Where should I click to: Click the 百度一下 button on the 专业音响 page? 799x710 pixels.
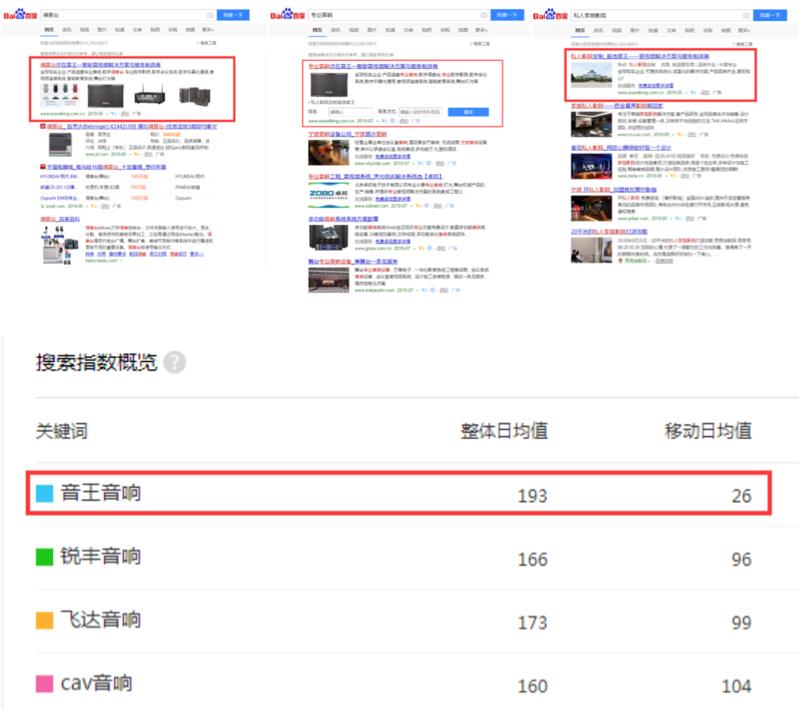click(507, 15)
